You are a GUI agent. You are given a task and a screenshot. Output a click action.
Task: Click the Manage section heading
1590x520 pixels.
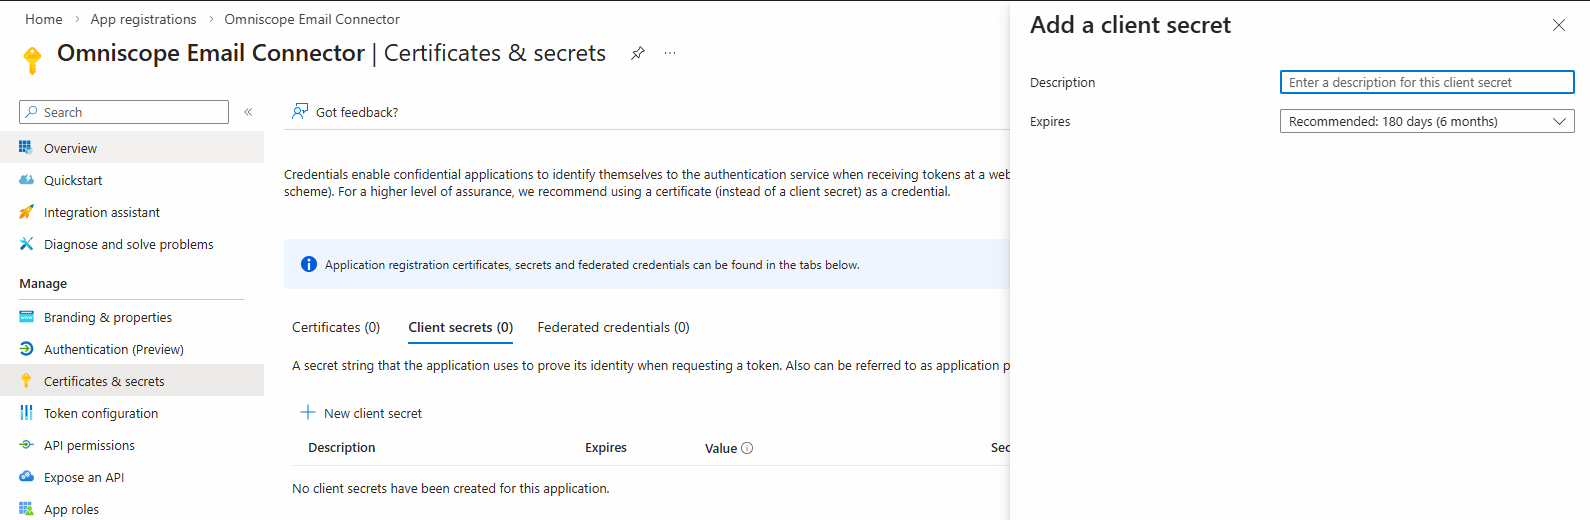click(x=43, y=284)
